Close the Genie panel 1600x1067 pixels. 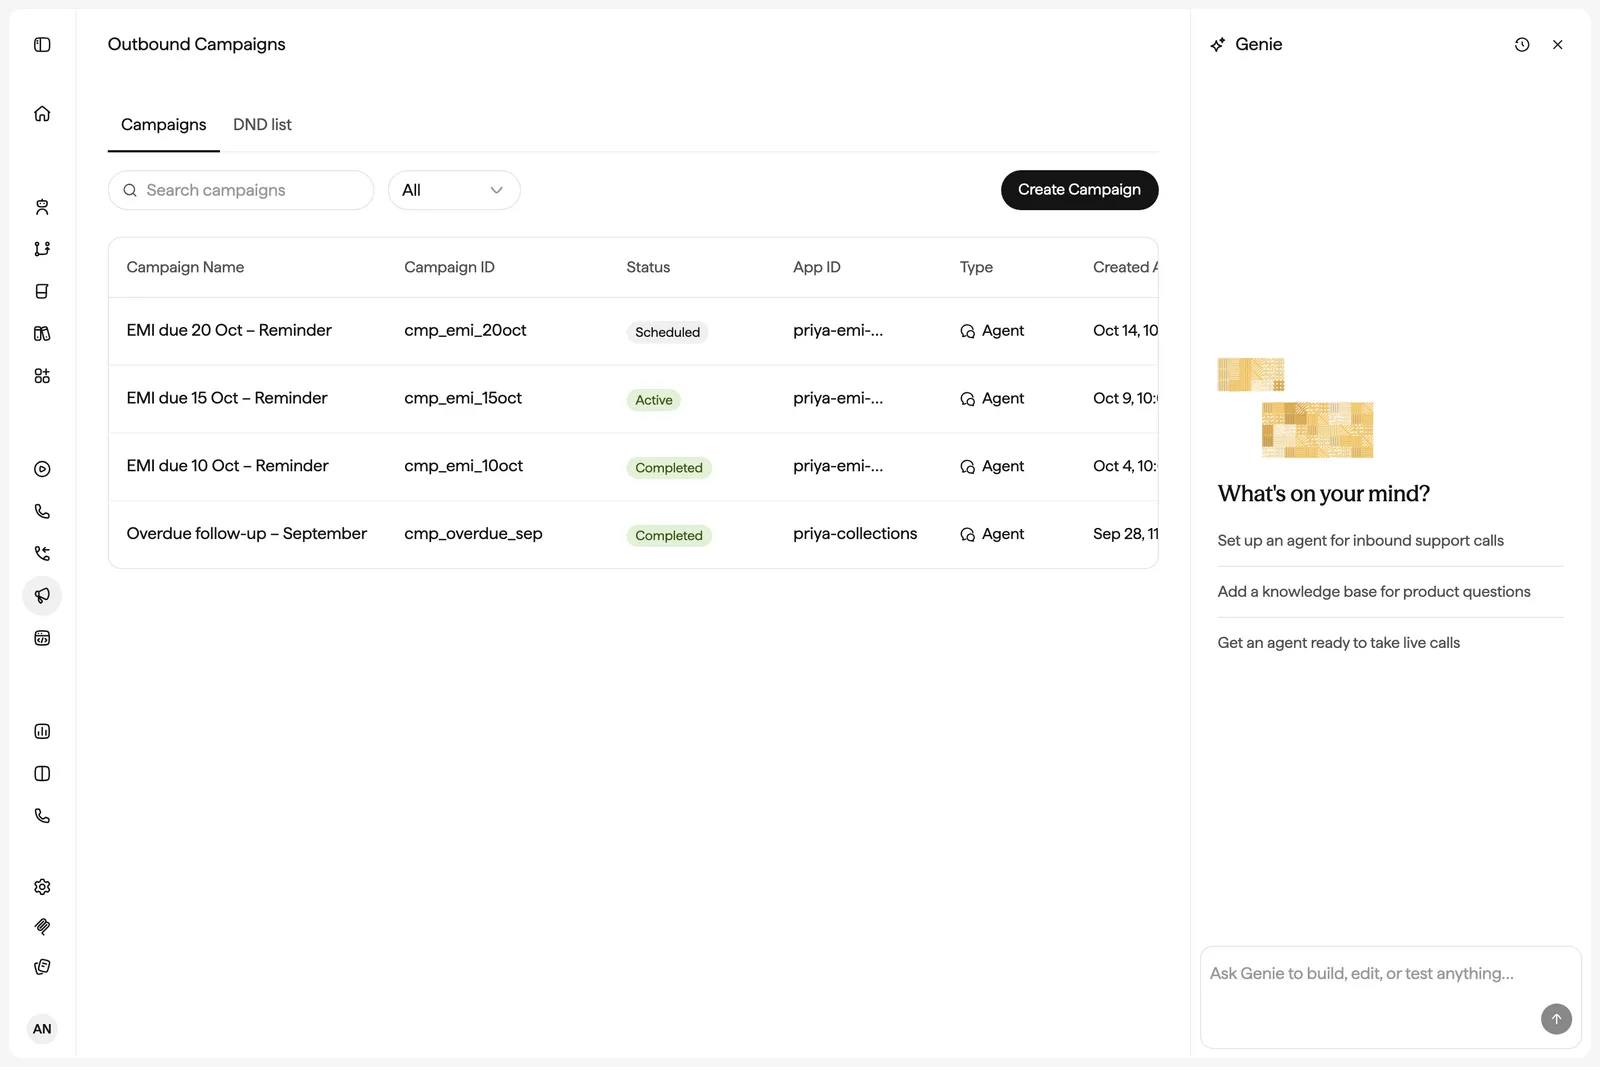coord(1558,45)
